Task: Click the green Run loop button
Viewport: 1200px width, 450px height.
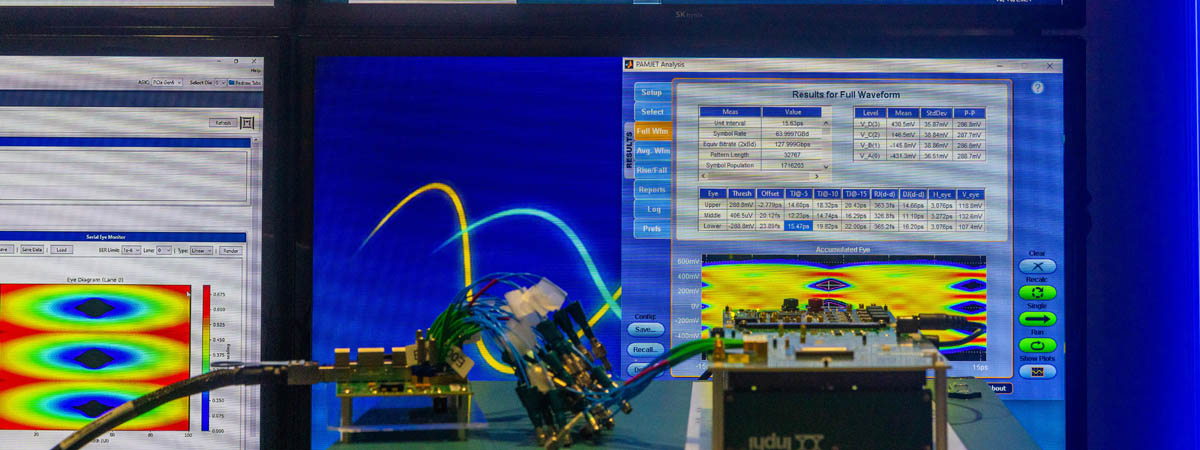Action: pos(1037,345)
